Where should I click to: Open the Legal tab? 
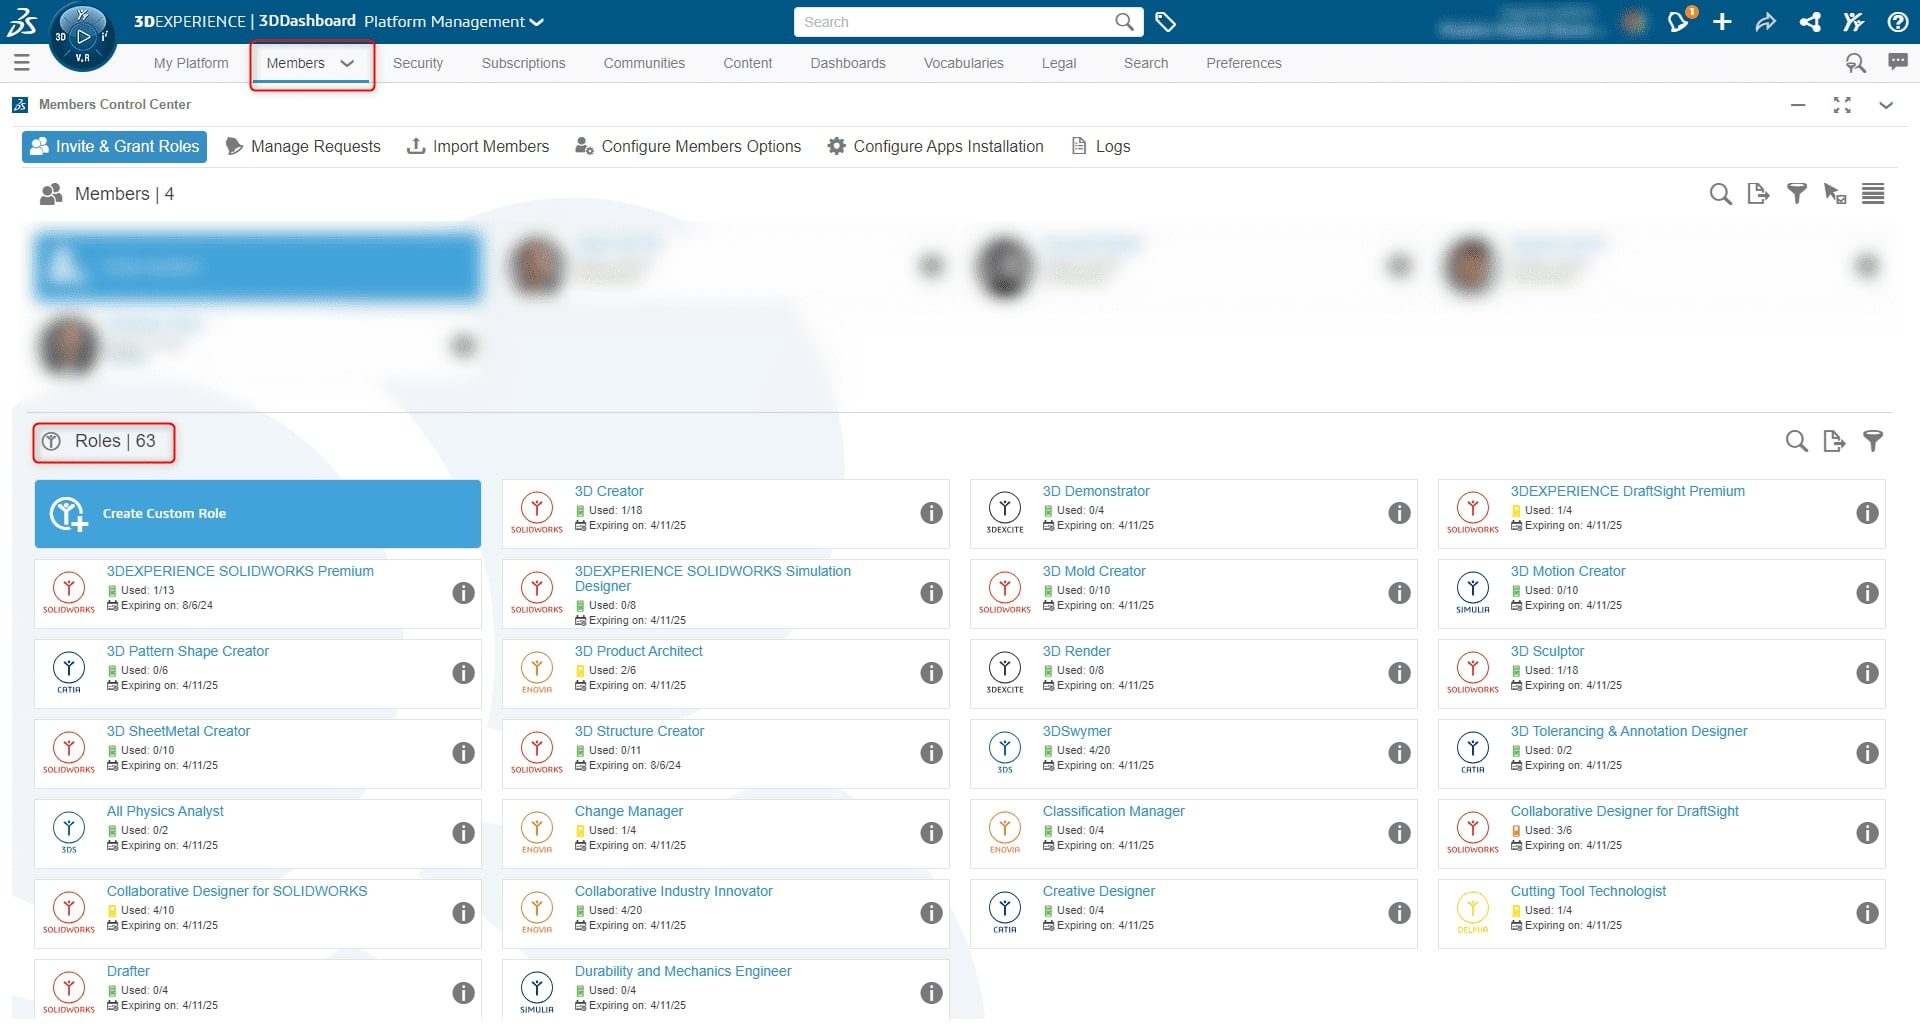pyautogui.click(x=1059, y=63)
